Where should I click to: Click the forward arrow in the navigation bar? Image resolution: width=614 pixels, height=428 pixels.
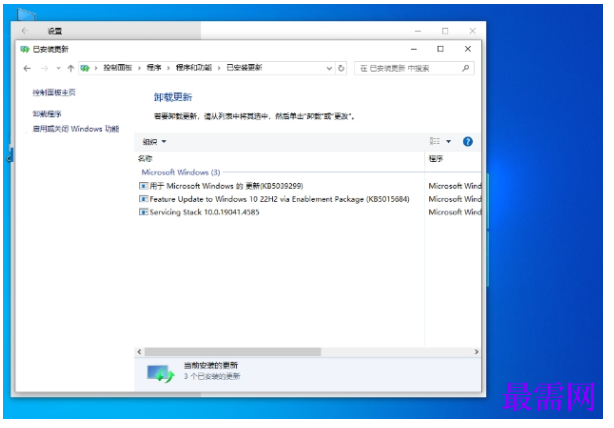tap(45, 69)
